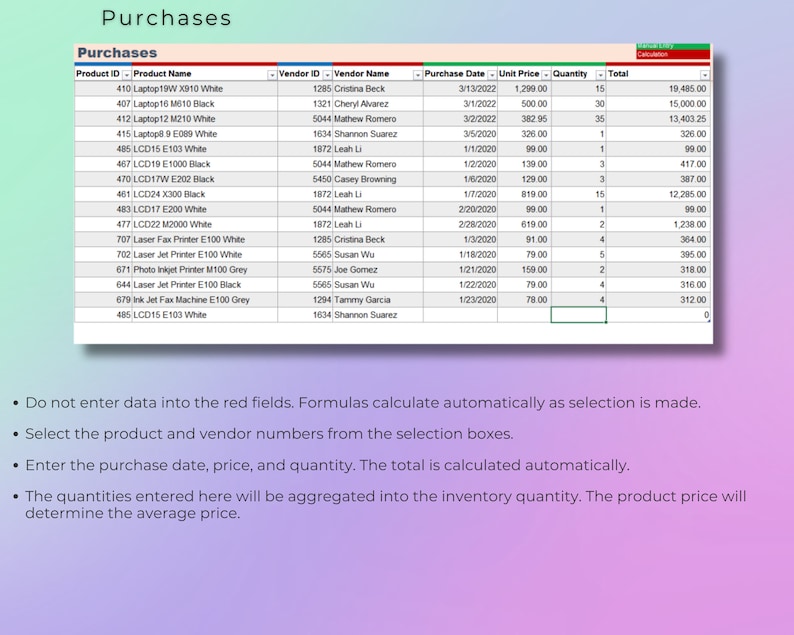
Task: Open the Vendor Name filter dropdown
Action: point(418,75)
